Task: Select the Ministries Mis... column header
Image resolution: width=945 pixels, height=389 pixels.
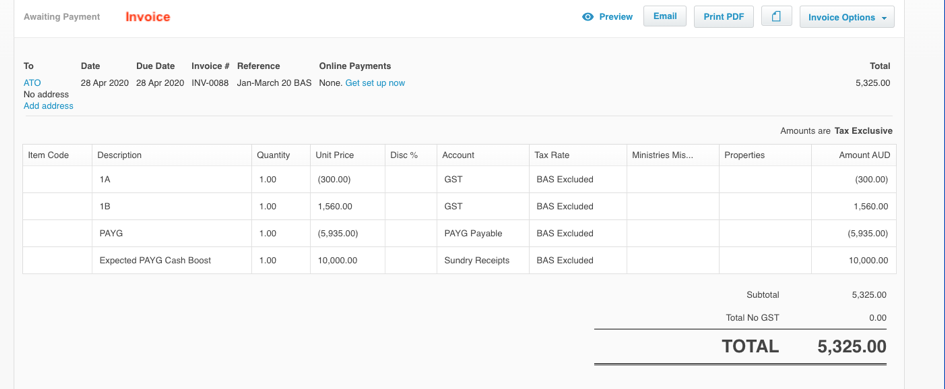Action: (x=673, y=155)
